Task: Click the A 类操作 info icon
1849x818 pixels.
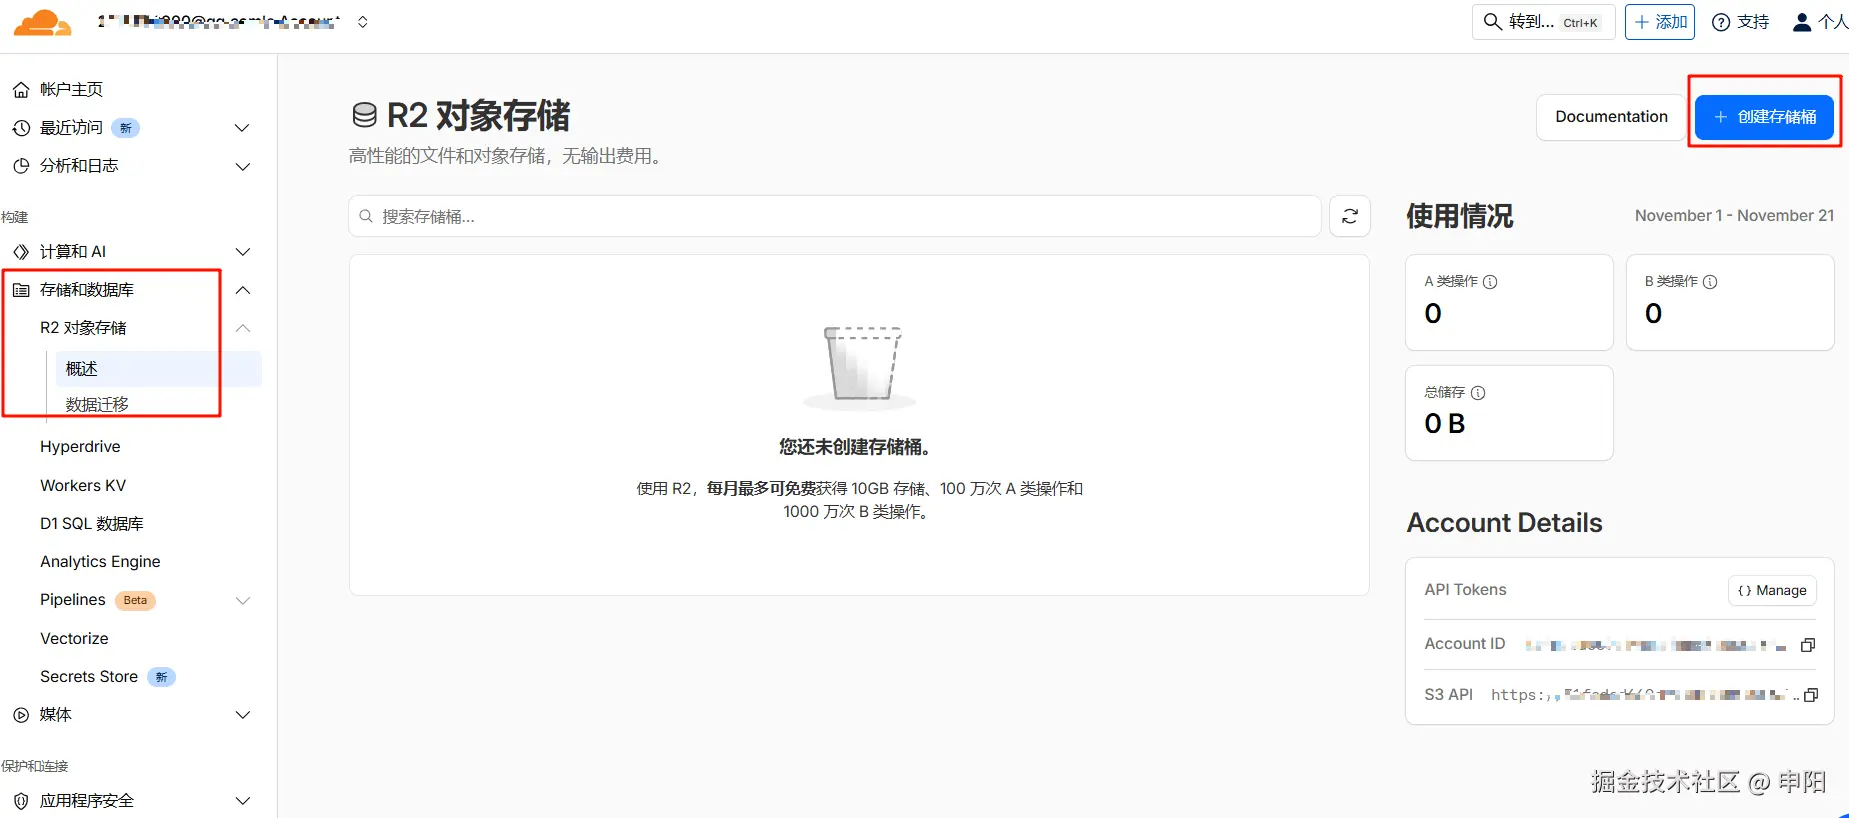Action: tap(1490, 282)
